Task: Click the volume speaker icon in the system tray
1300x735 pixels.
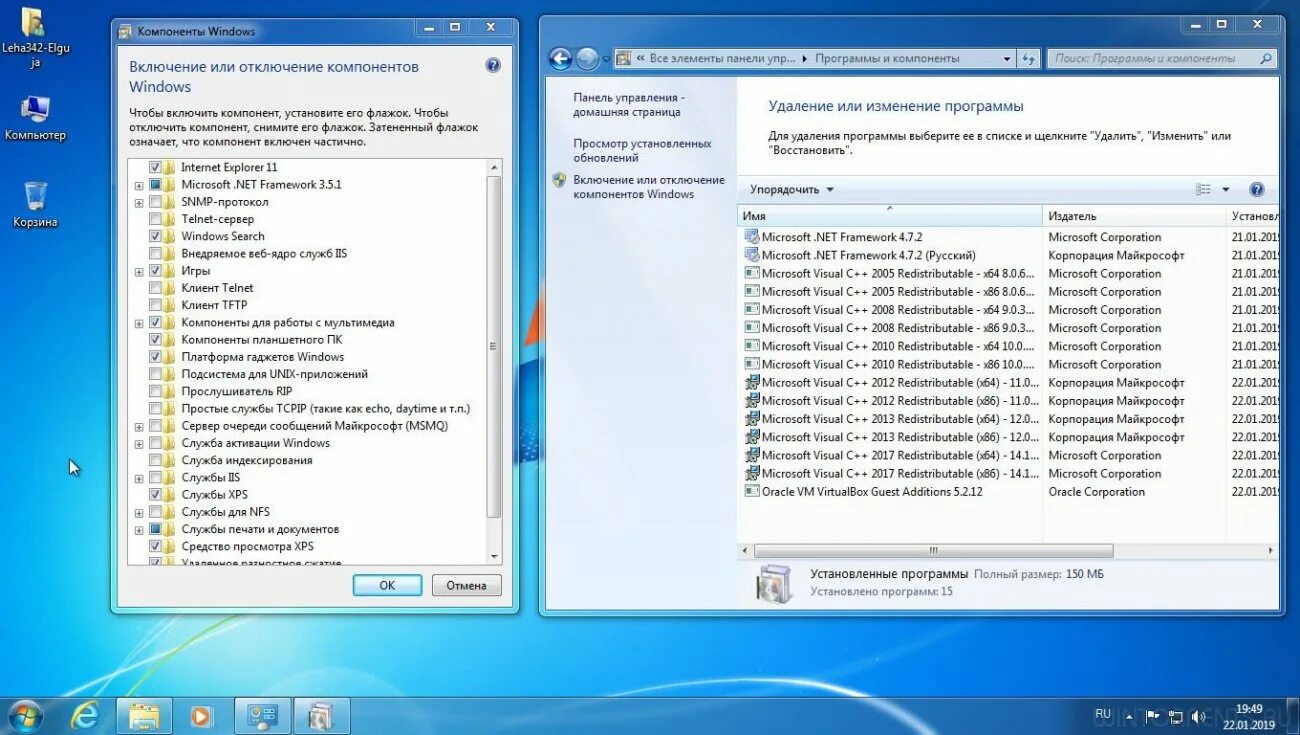Action: [x=1198, y=716]
